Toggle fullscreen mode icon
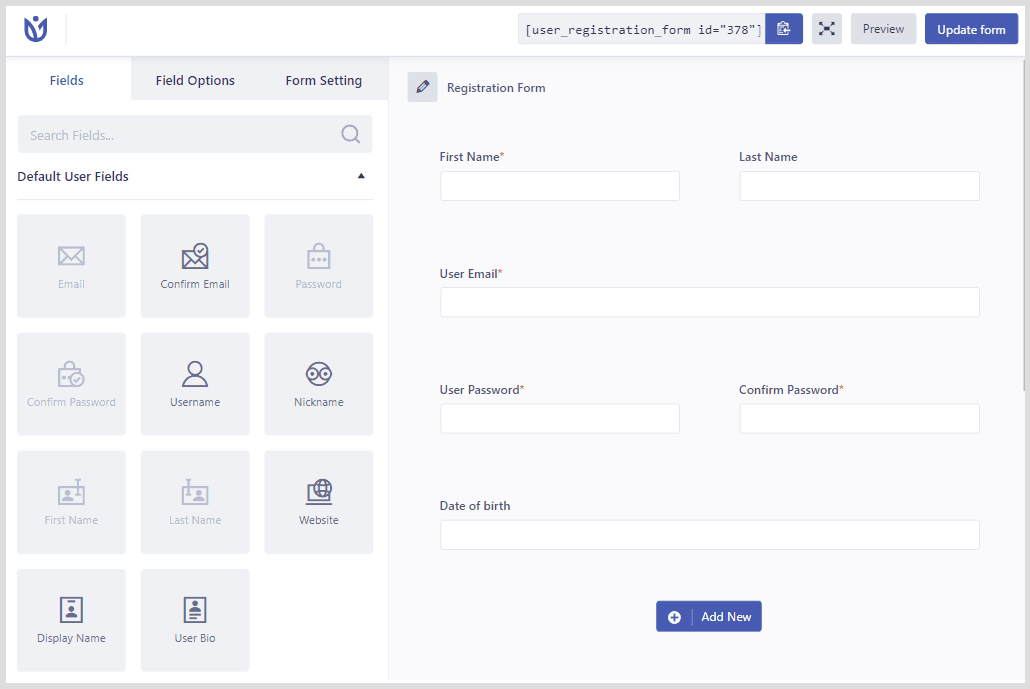Screen dimensions: 1030x689 826,29
